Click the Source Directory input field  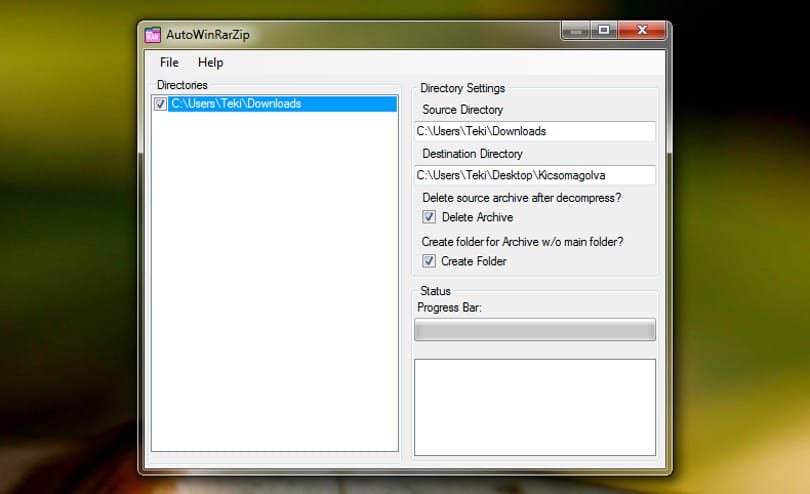[x=535, y=131]
